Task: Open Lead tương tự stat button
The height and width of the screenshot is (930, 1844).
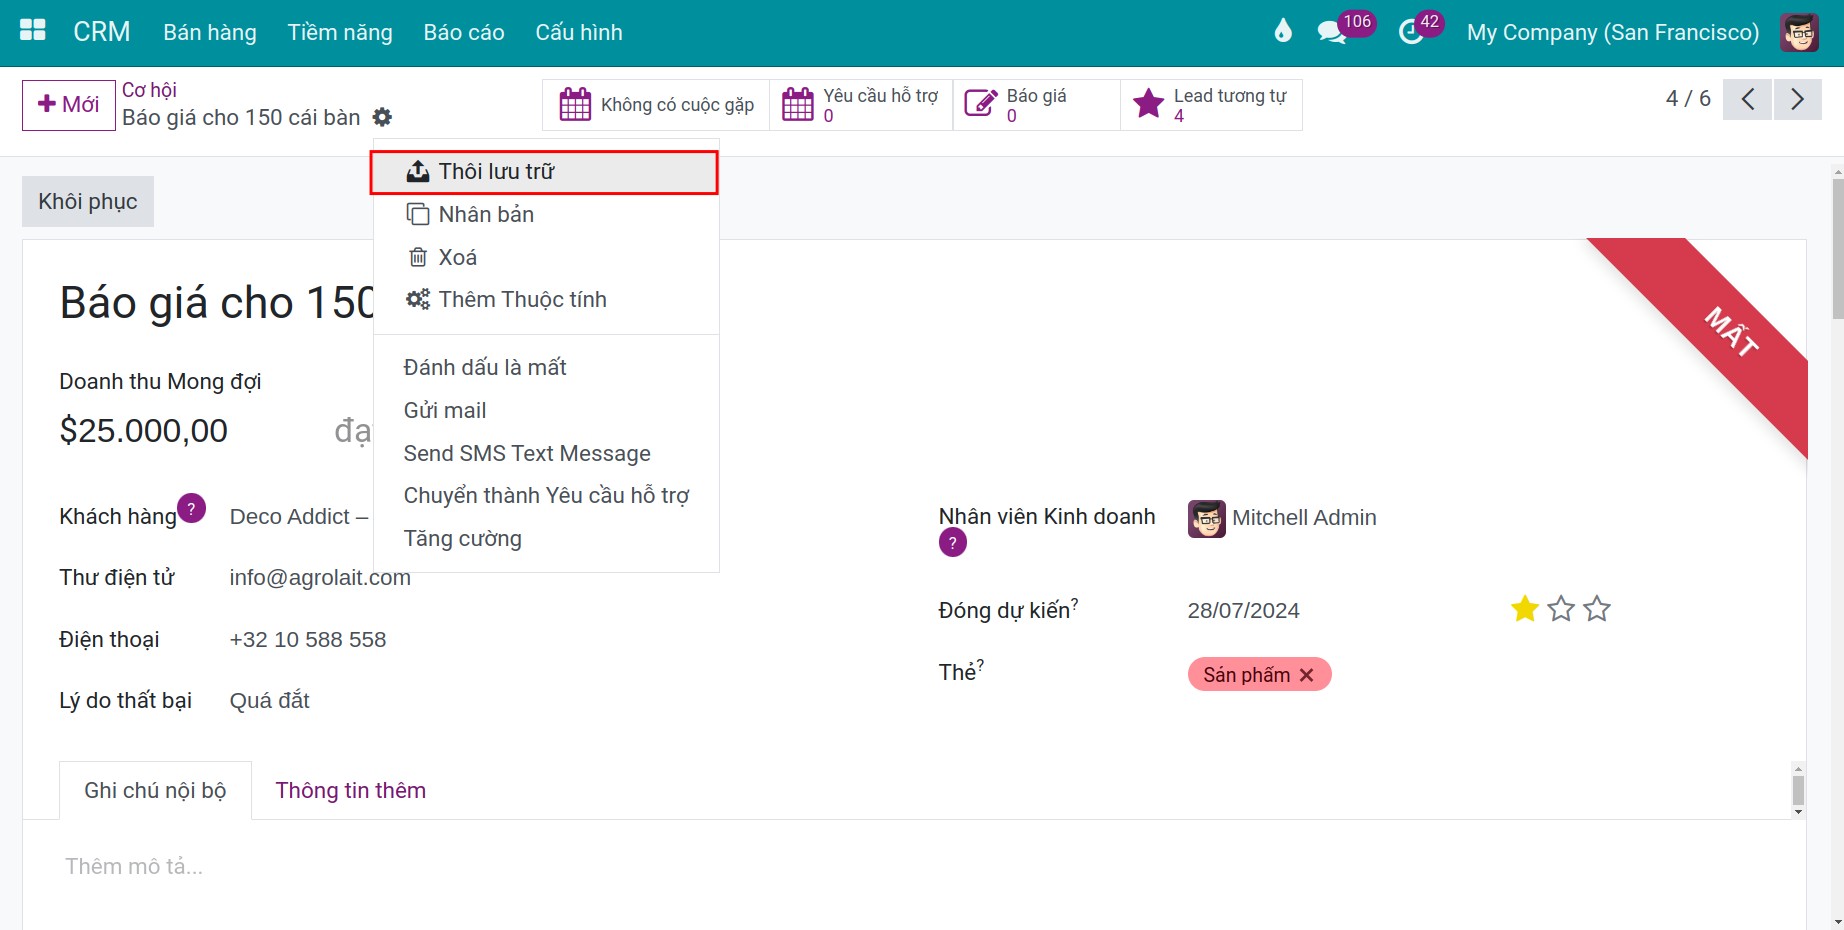Action: pyautogui.click(x=1211, y=105)
